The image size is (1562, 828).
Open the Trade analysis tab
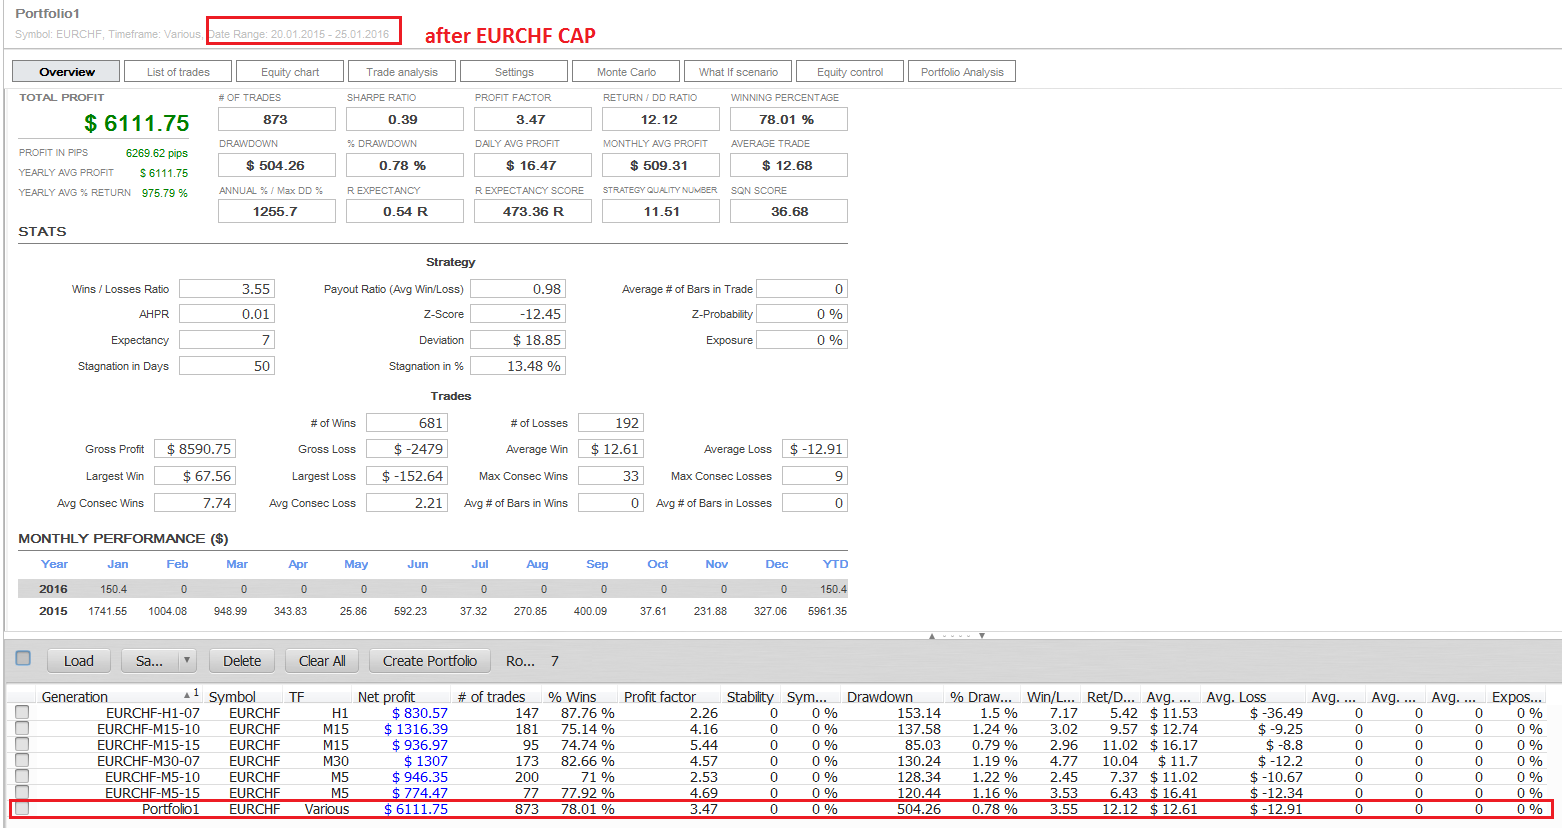coord(402,71)
